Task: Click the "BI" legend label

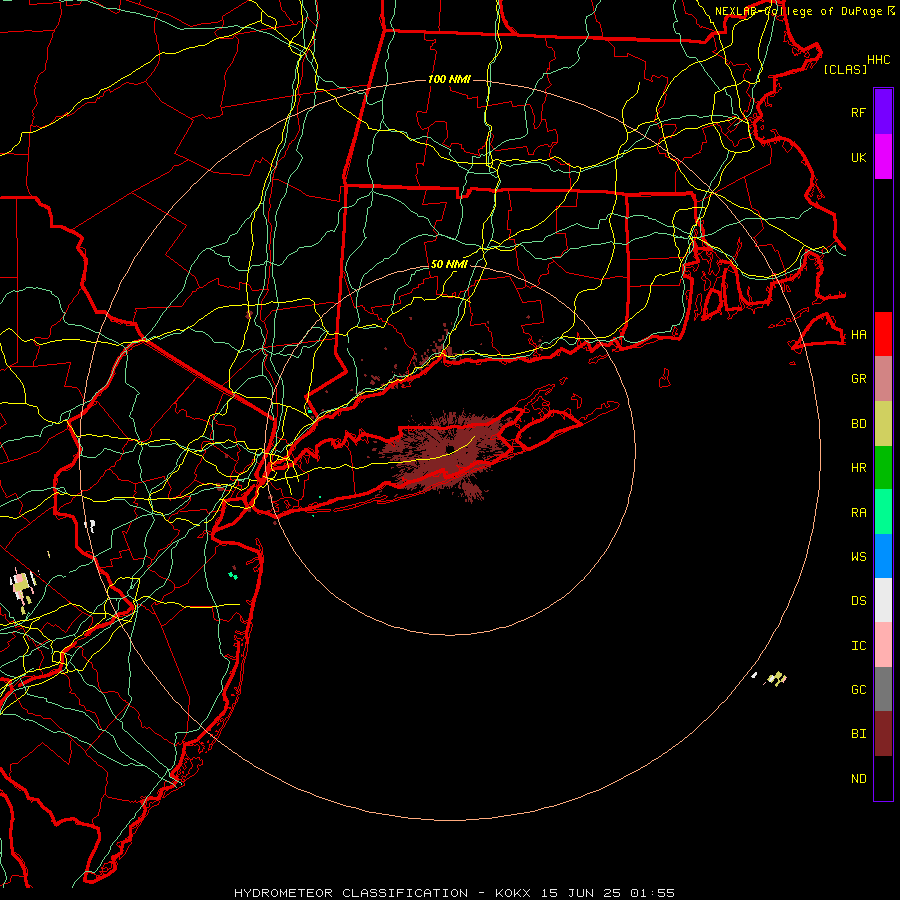Action: [x=859, y=734]
